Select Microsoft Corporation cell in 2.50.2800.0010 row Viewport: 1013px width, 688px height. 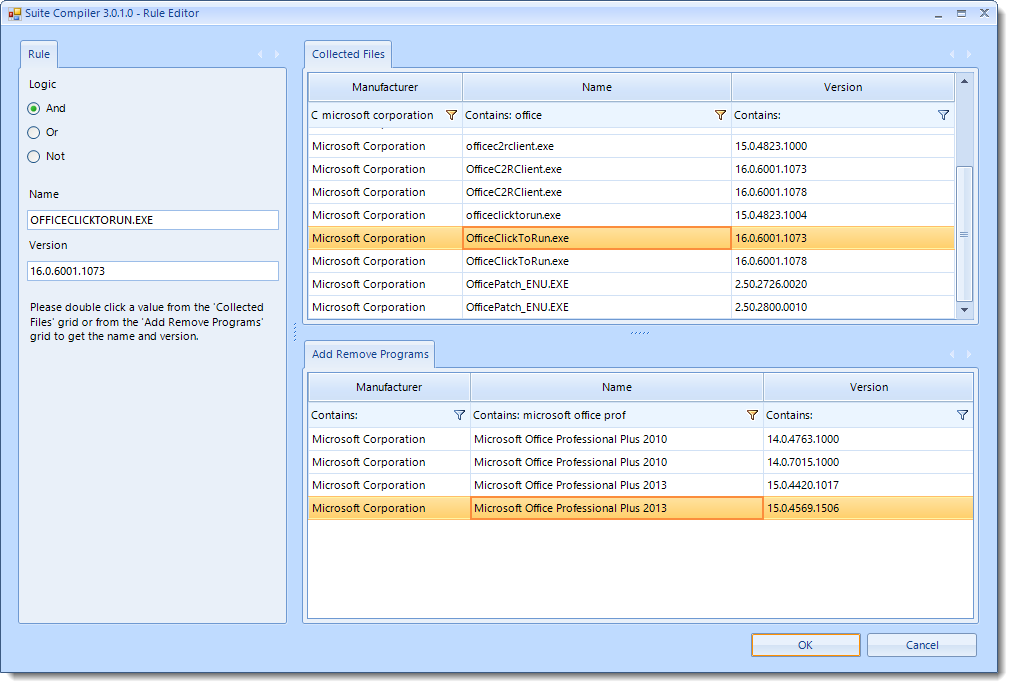pyautogui.click(x=385, y=307)
